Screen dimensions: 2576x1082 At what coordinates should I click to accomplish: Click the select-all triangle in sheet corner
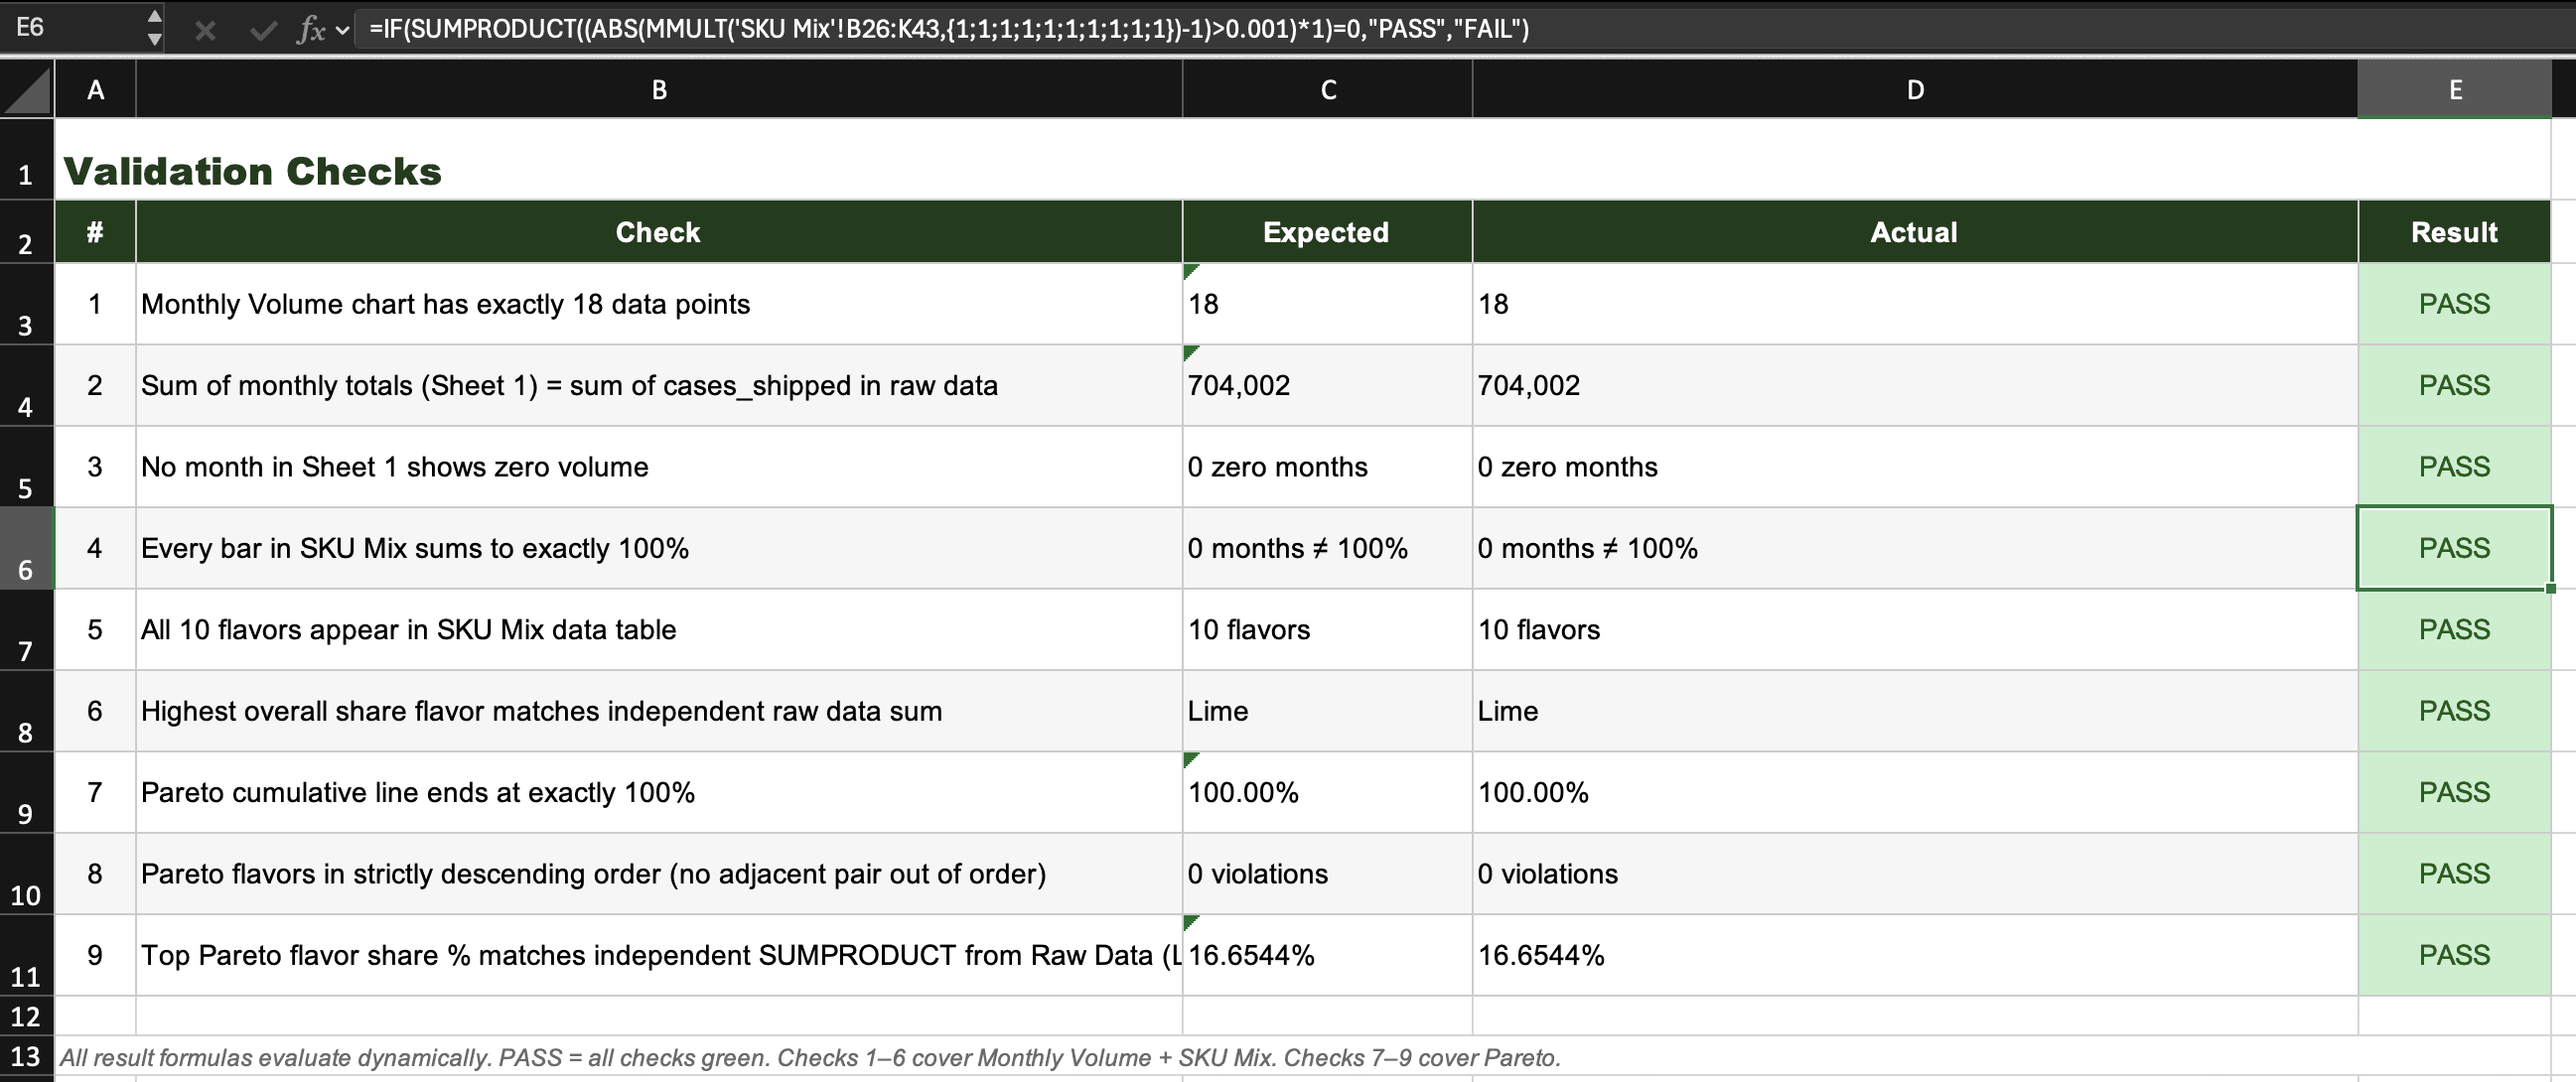[x=27, y=88]
